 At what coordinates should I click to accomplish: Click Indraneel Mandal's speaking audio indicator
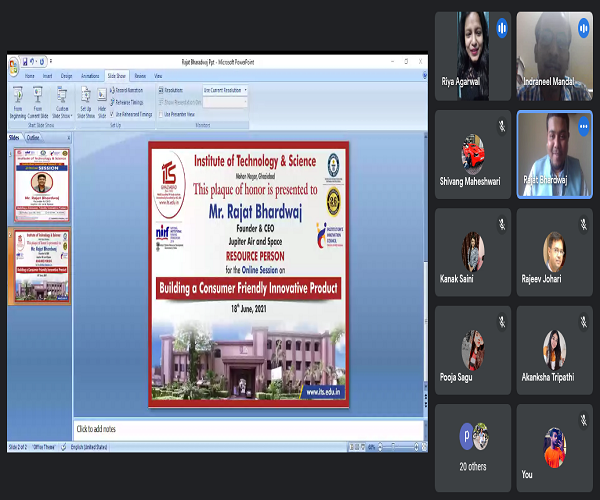point(584,28)
